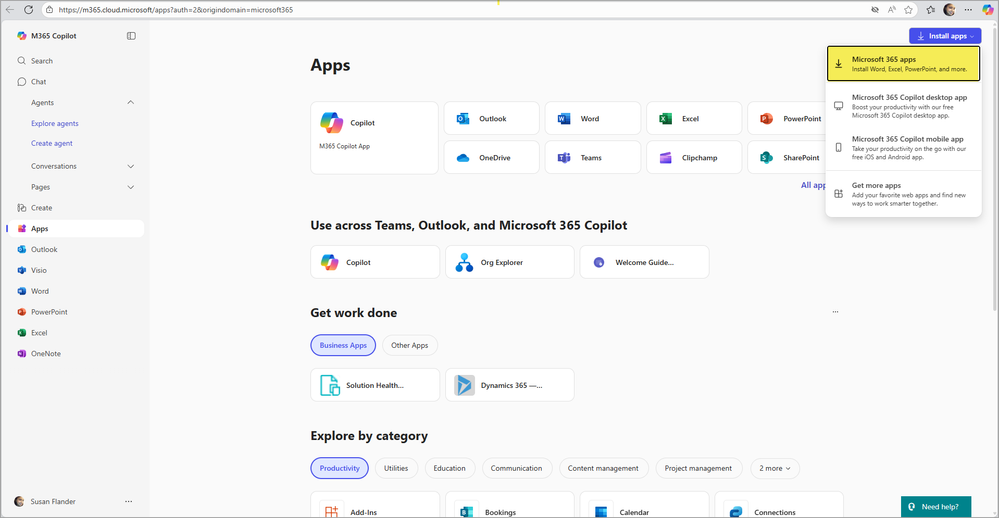This screenshot has width=999, height=518.
Task: Click the M365 Copilot logo icon
Action: [22, 36]
